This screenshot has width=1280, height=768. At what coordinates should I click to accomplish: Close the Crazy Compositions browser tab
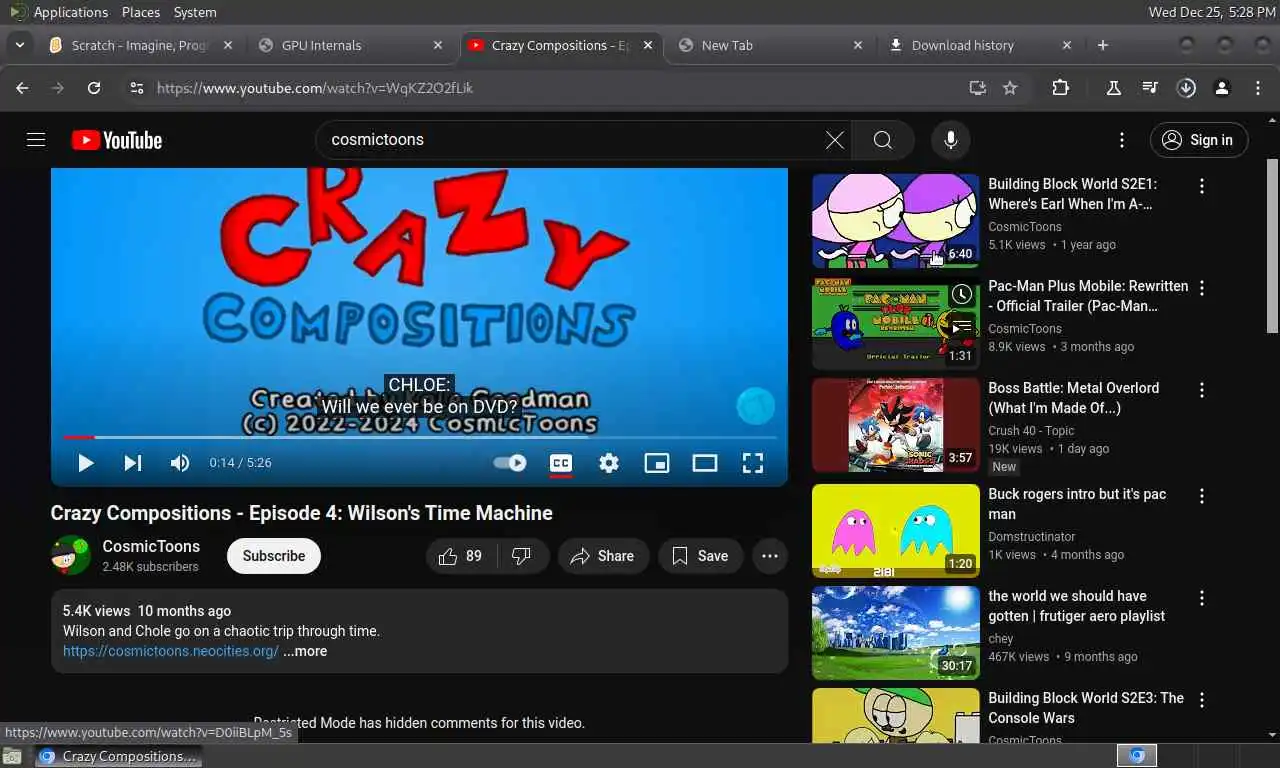(648, 45)
